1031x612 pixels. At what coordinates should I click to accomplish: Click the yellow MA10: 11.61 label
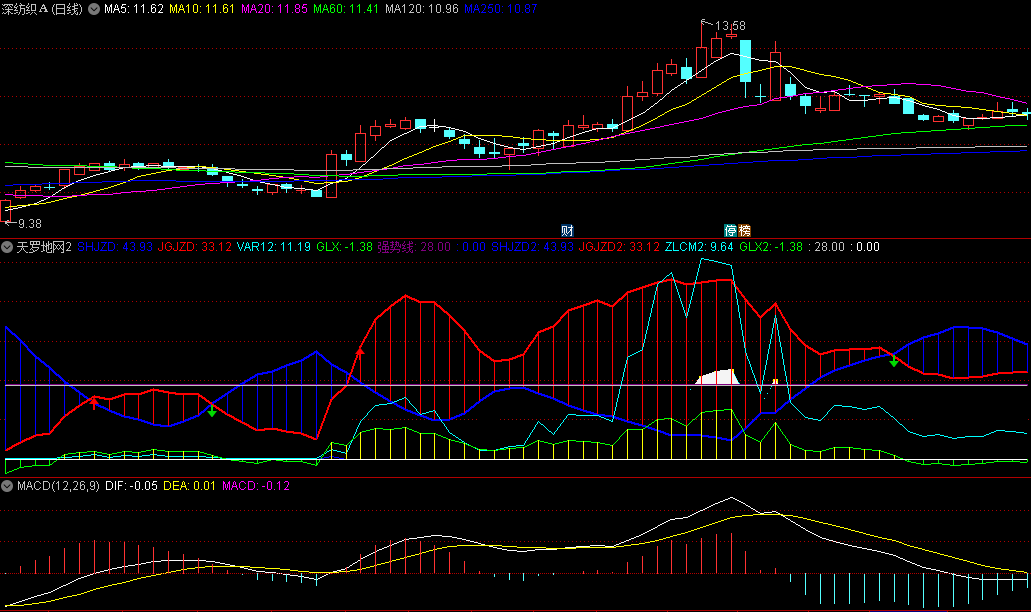(x=202, y=9)
